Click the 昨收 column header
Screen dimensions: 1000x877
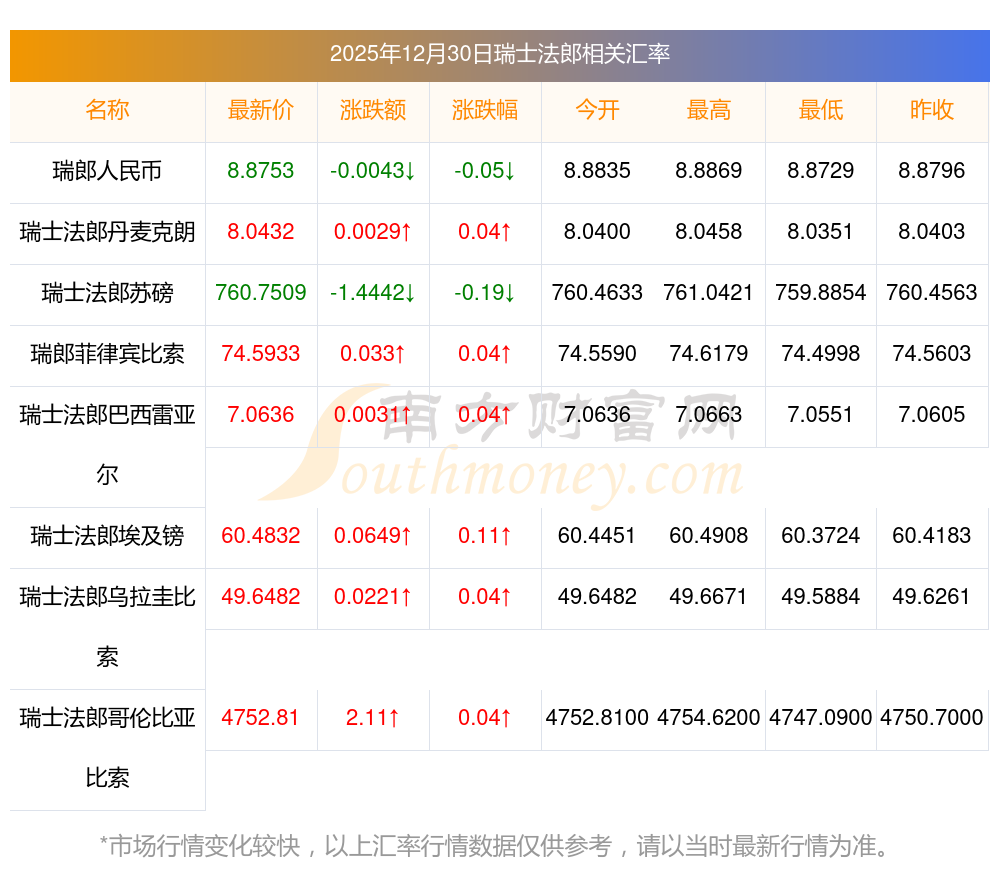coord(932,110)
